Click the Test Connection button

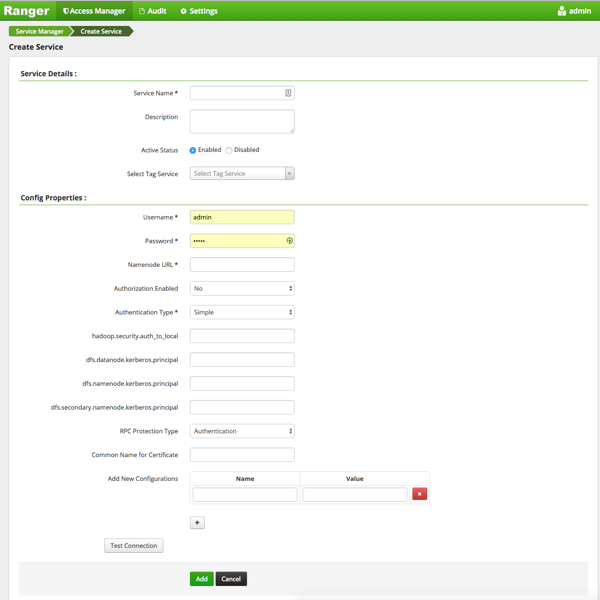click(x=134, y=546)
